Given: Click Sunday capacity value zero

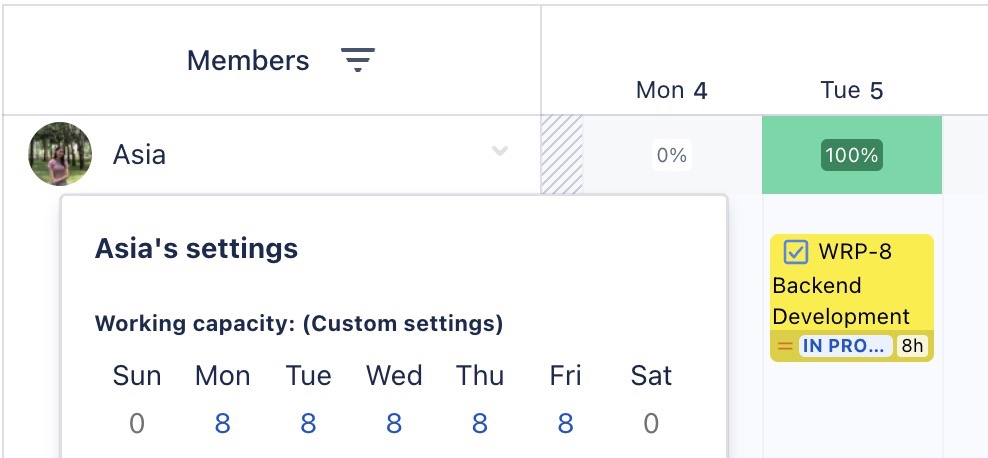Looking at the screenshot, I should [137, 424].
